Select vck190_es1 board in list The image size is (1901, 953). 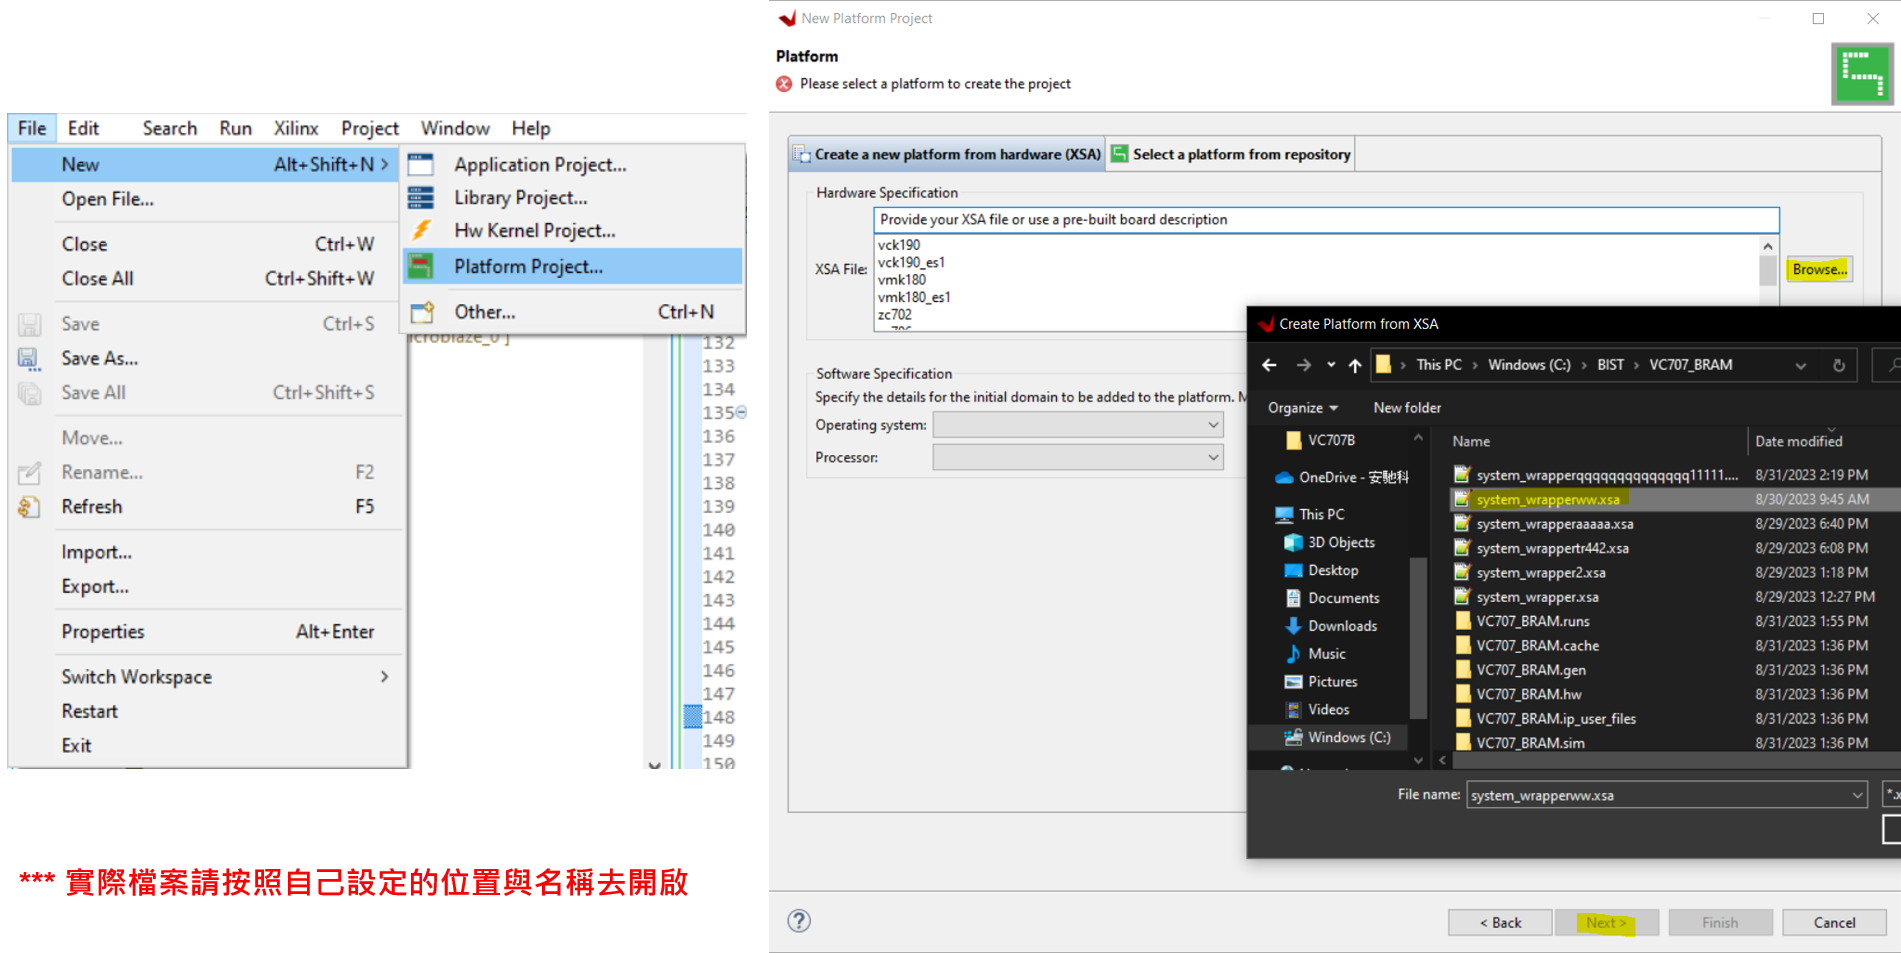pyautogui.click(x=911, y=263)
